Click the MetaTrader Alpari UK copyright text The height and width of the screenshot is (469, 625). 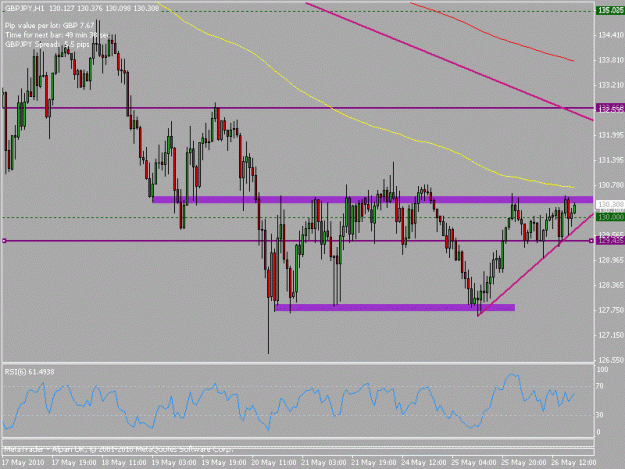click(118, 449)
